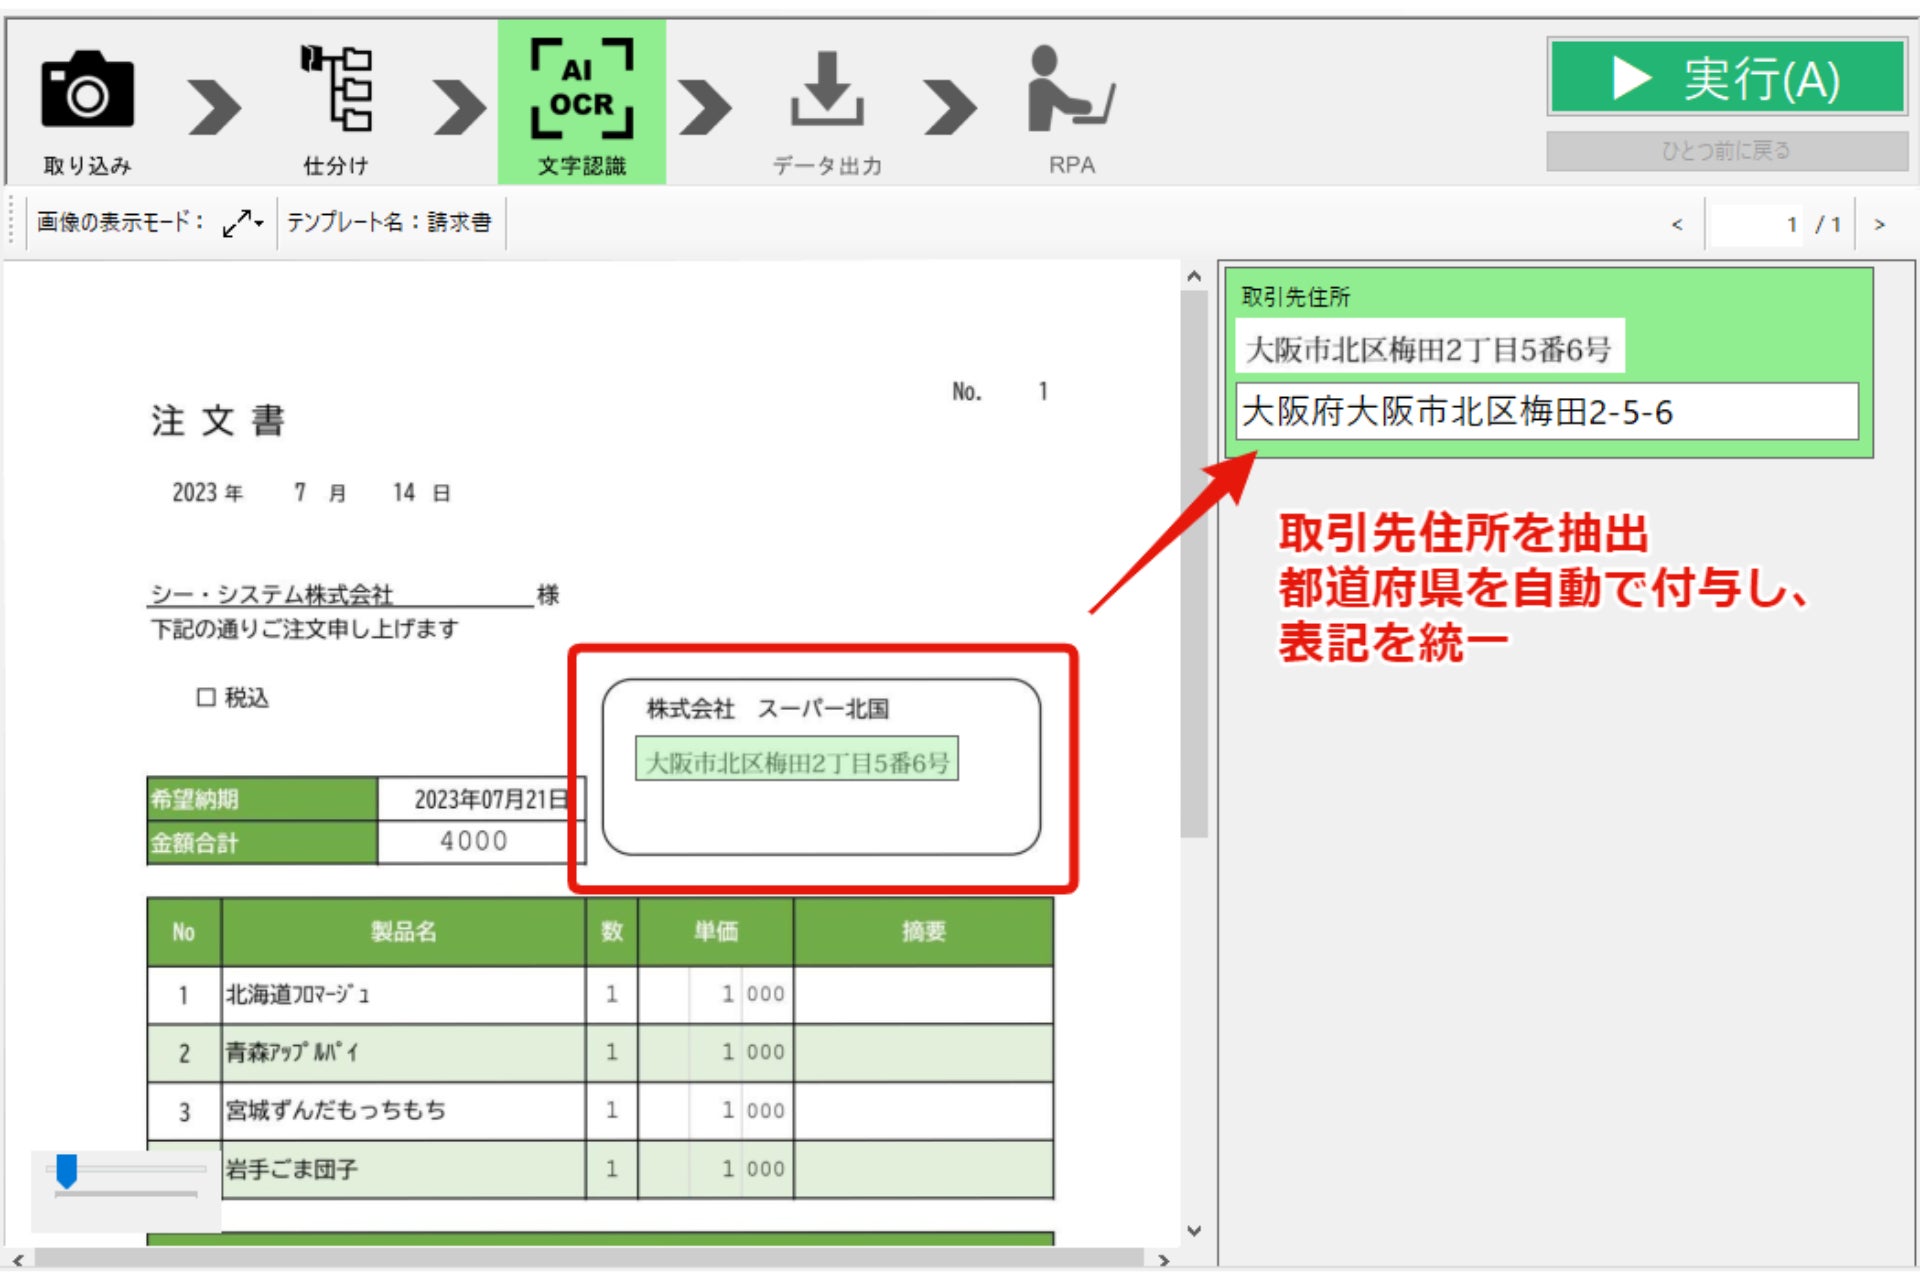Adjust the blue zoom slider handle
This screenshot has height=1280, width=1920.
coord(67,1170)
